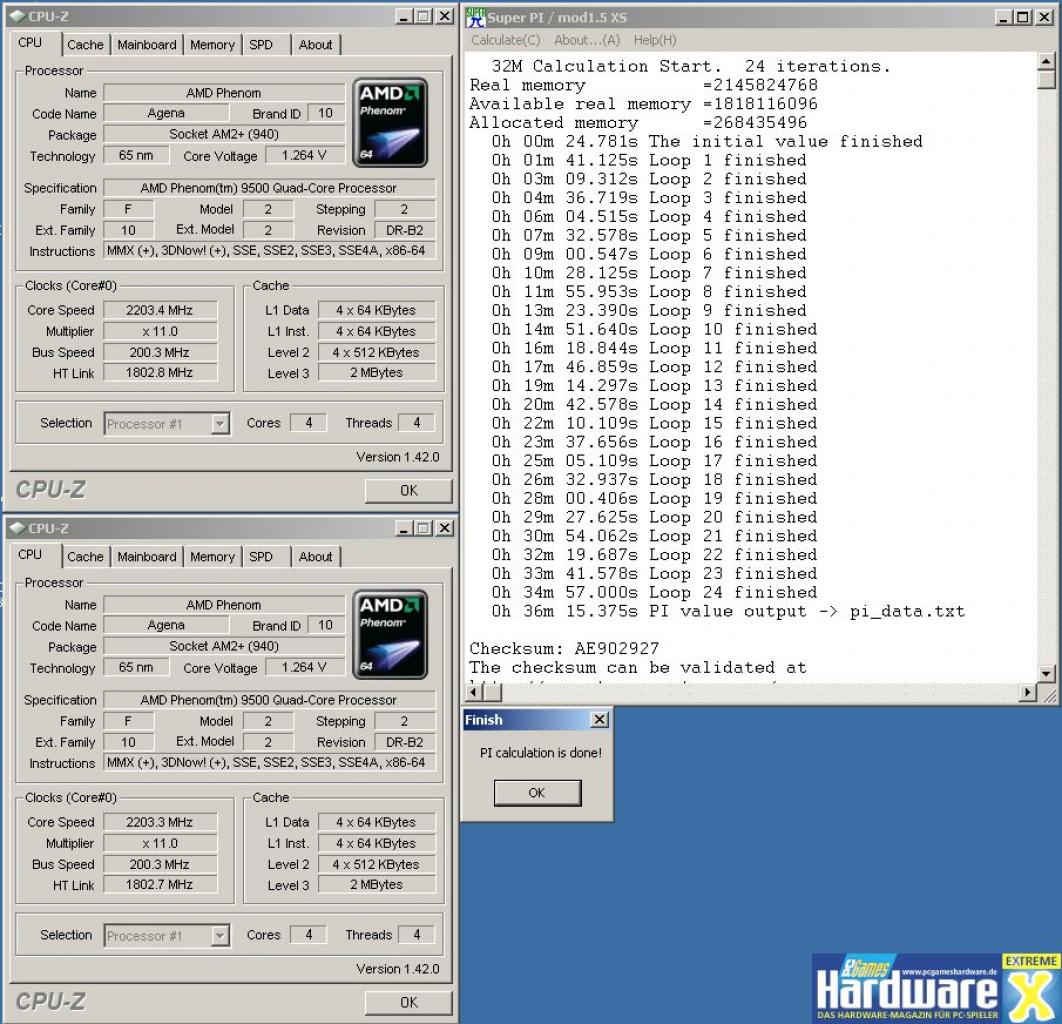Open Help(H) menu in Super PI
The width and height of the screenshot is (1062, 1024).
click(655, 40)
